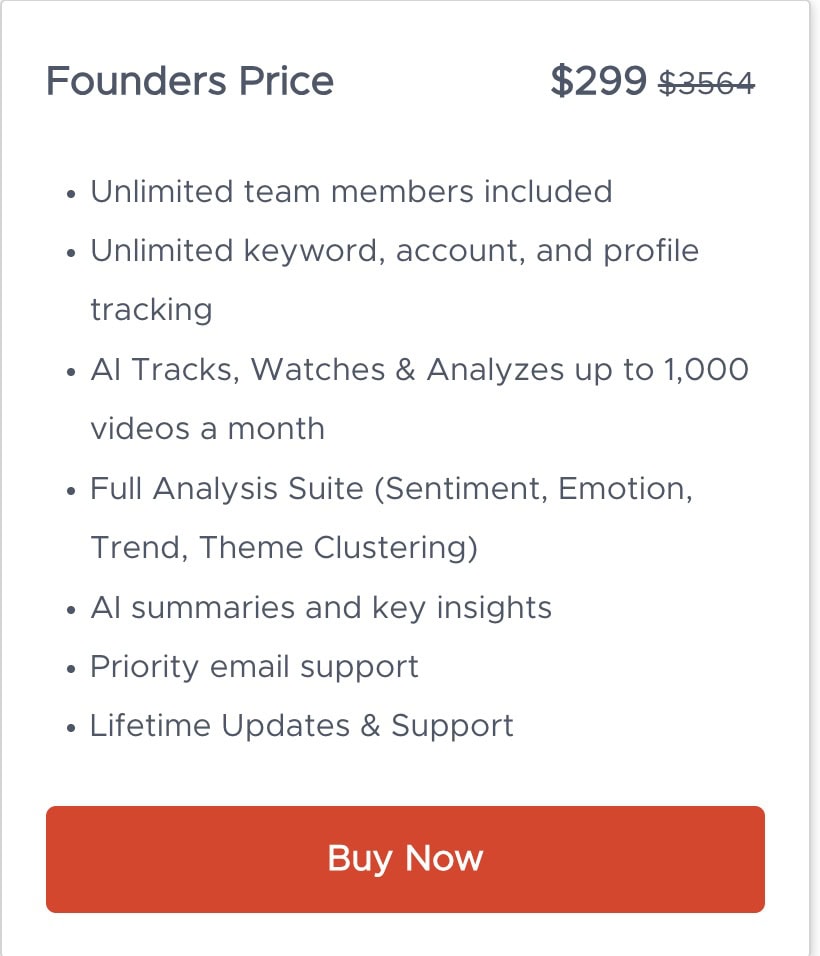Click the $299 price
Image resolution: width=820 pixels, height=956 pixels.
[x=598, y=81]
